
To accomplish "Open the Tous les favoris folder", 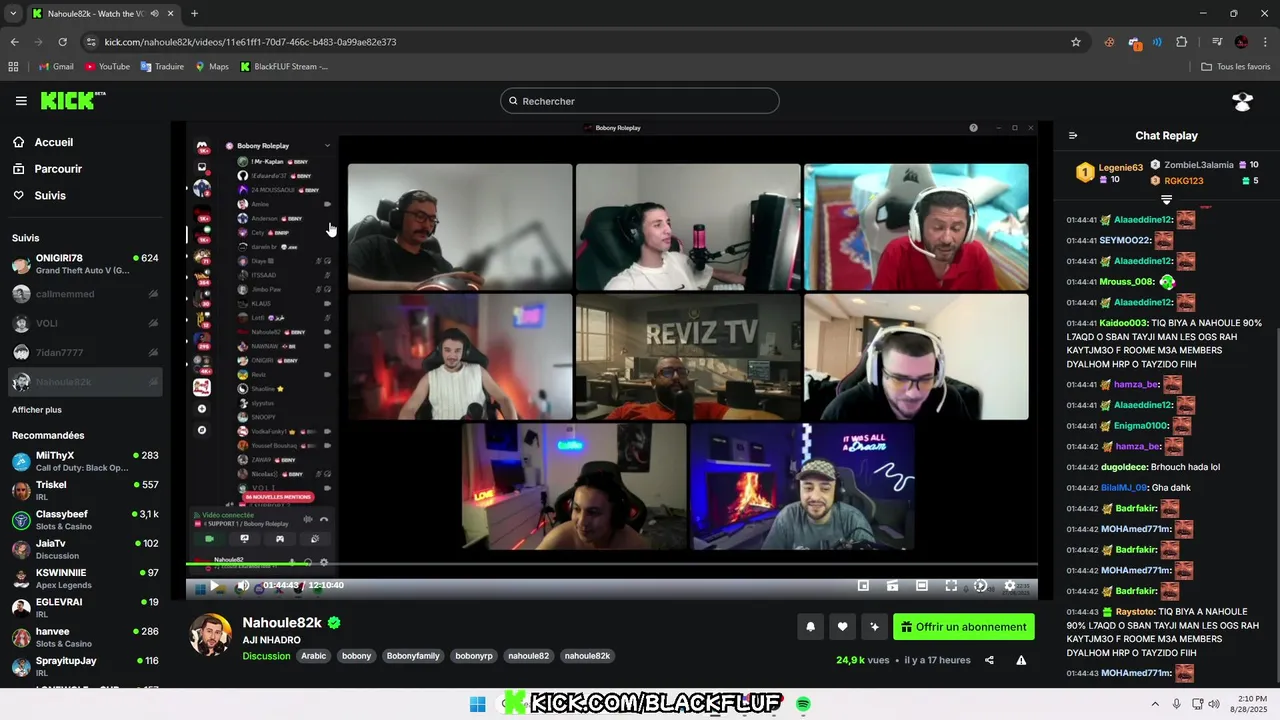I will (x=1236, y=67).
